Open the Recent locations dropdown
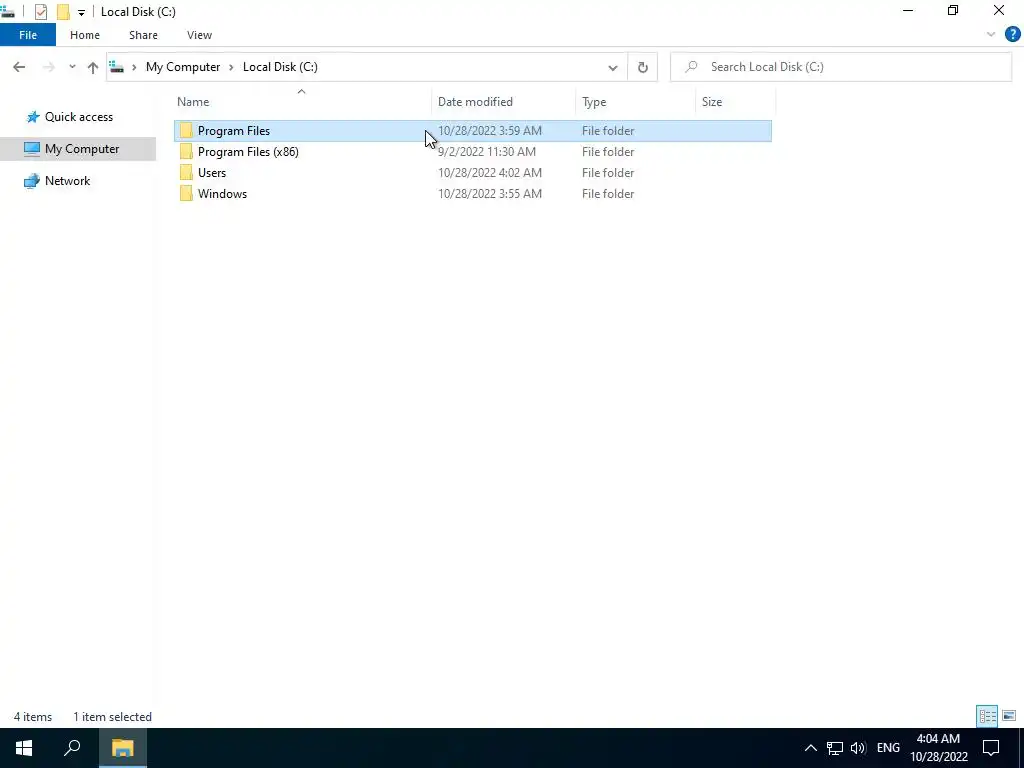This screenshot has height=768, width=1024. 72,67
